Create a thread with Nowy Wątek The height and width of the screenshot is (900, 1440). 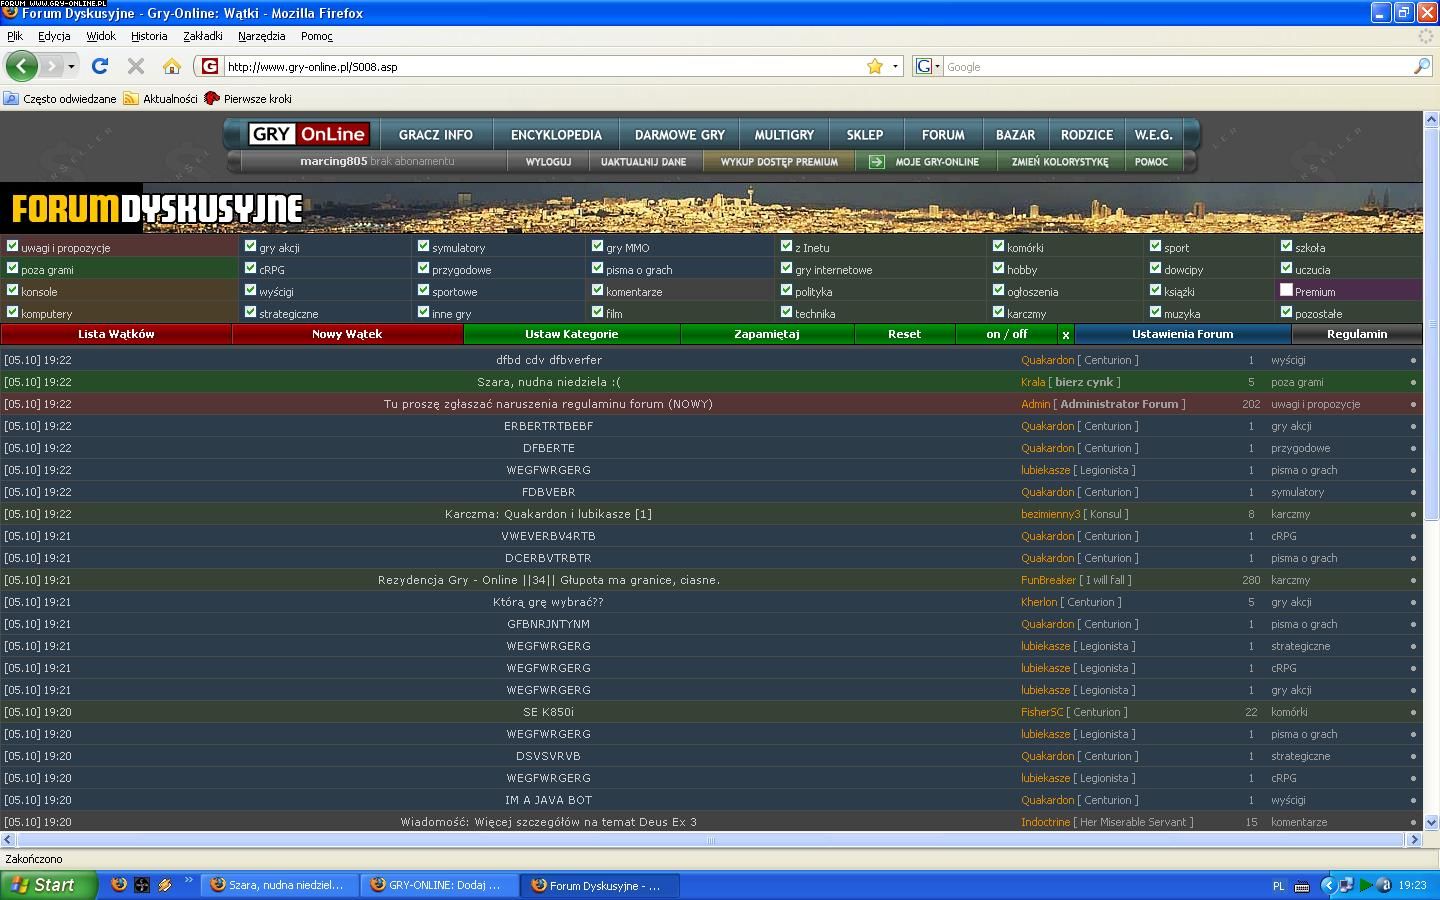(x=347, y=334)
